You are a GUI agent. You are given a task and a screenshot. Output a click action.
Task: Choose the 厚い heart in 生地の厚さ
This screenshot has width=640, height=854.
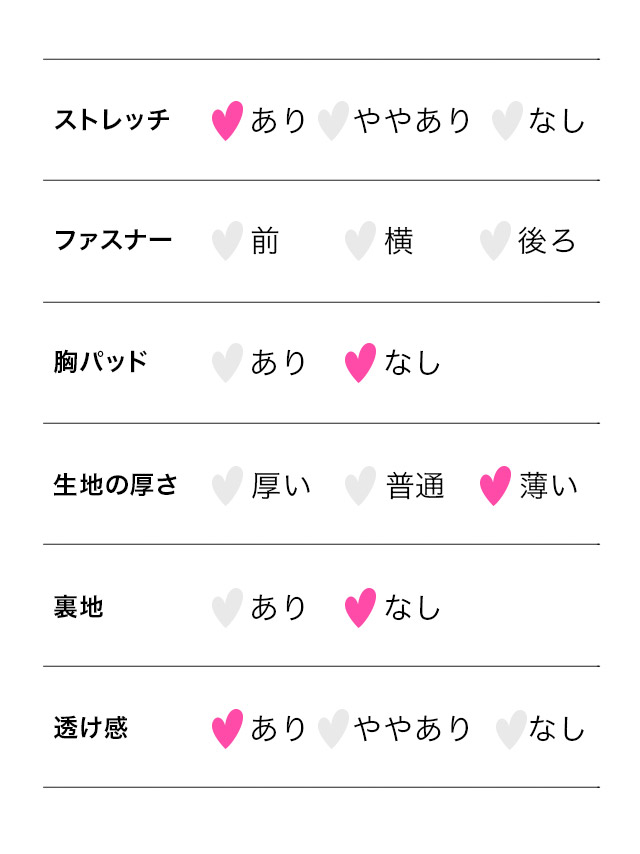point(228,486)
